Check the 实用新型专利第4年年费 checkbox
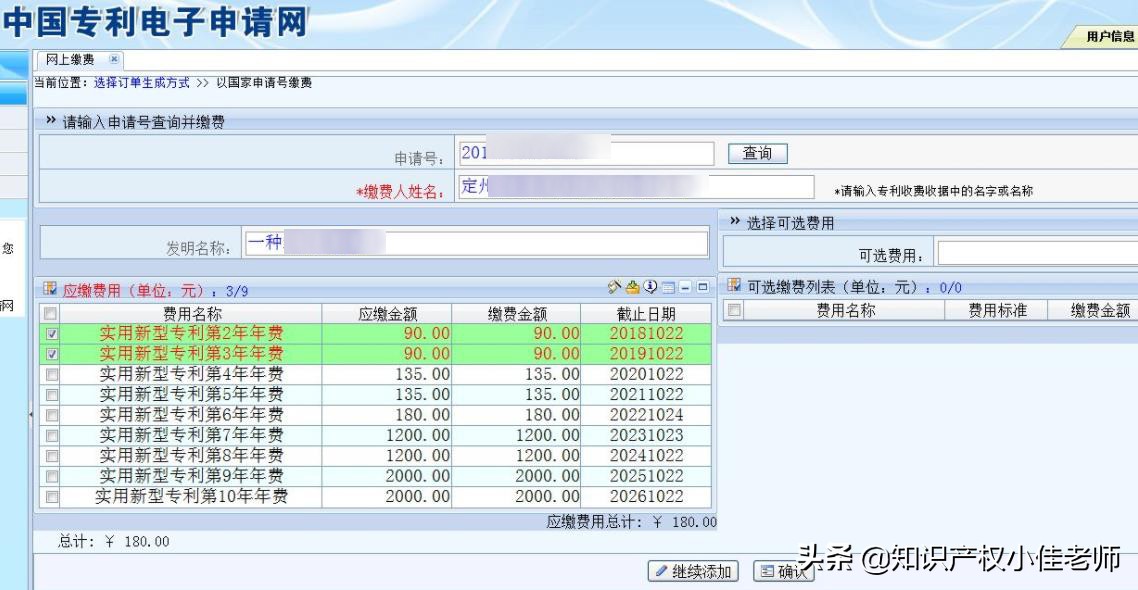Image resolution: width=1138 pixels, height=590 pixels. click(x=52, y=373)
